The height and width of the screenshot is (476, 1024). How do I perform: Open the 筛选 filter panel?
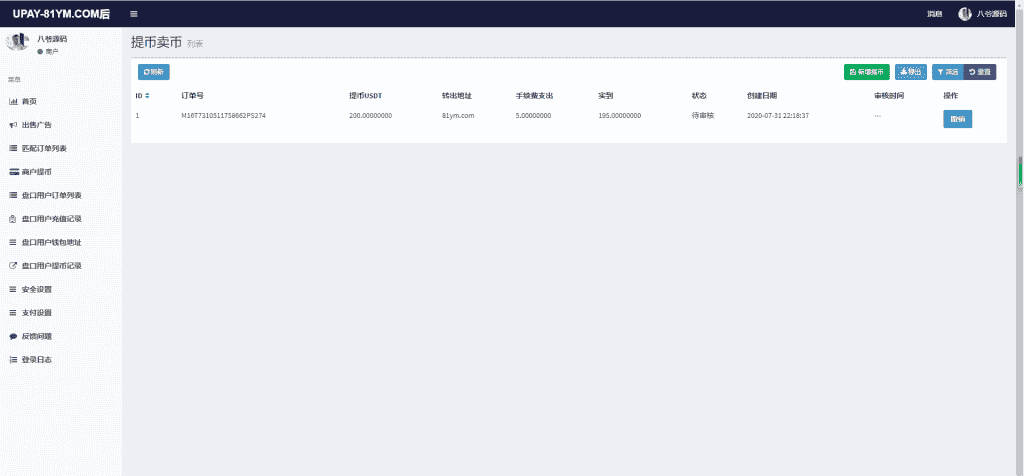point(948,72)
